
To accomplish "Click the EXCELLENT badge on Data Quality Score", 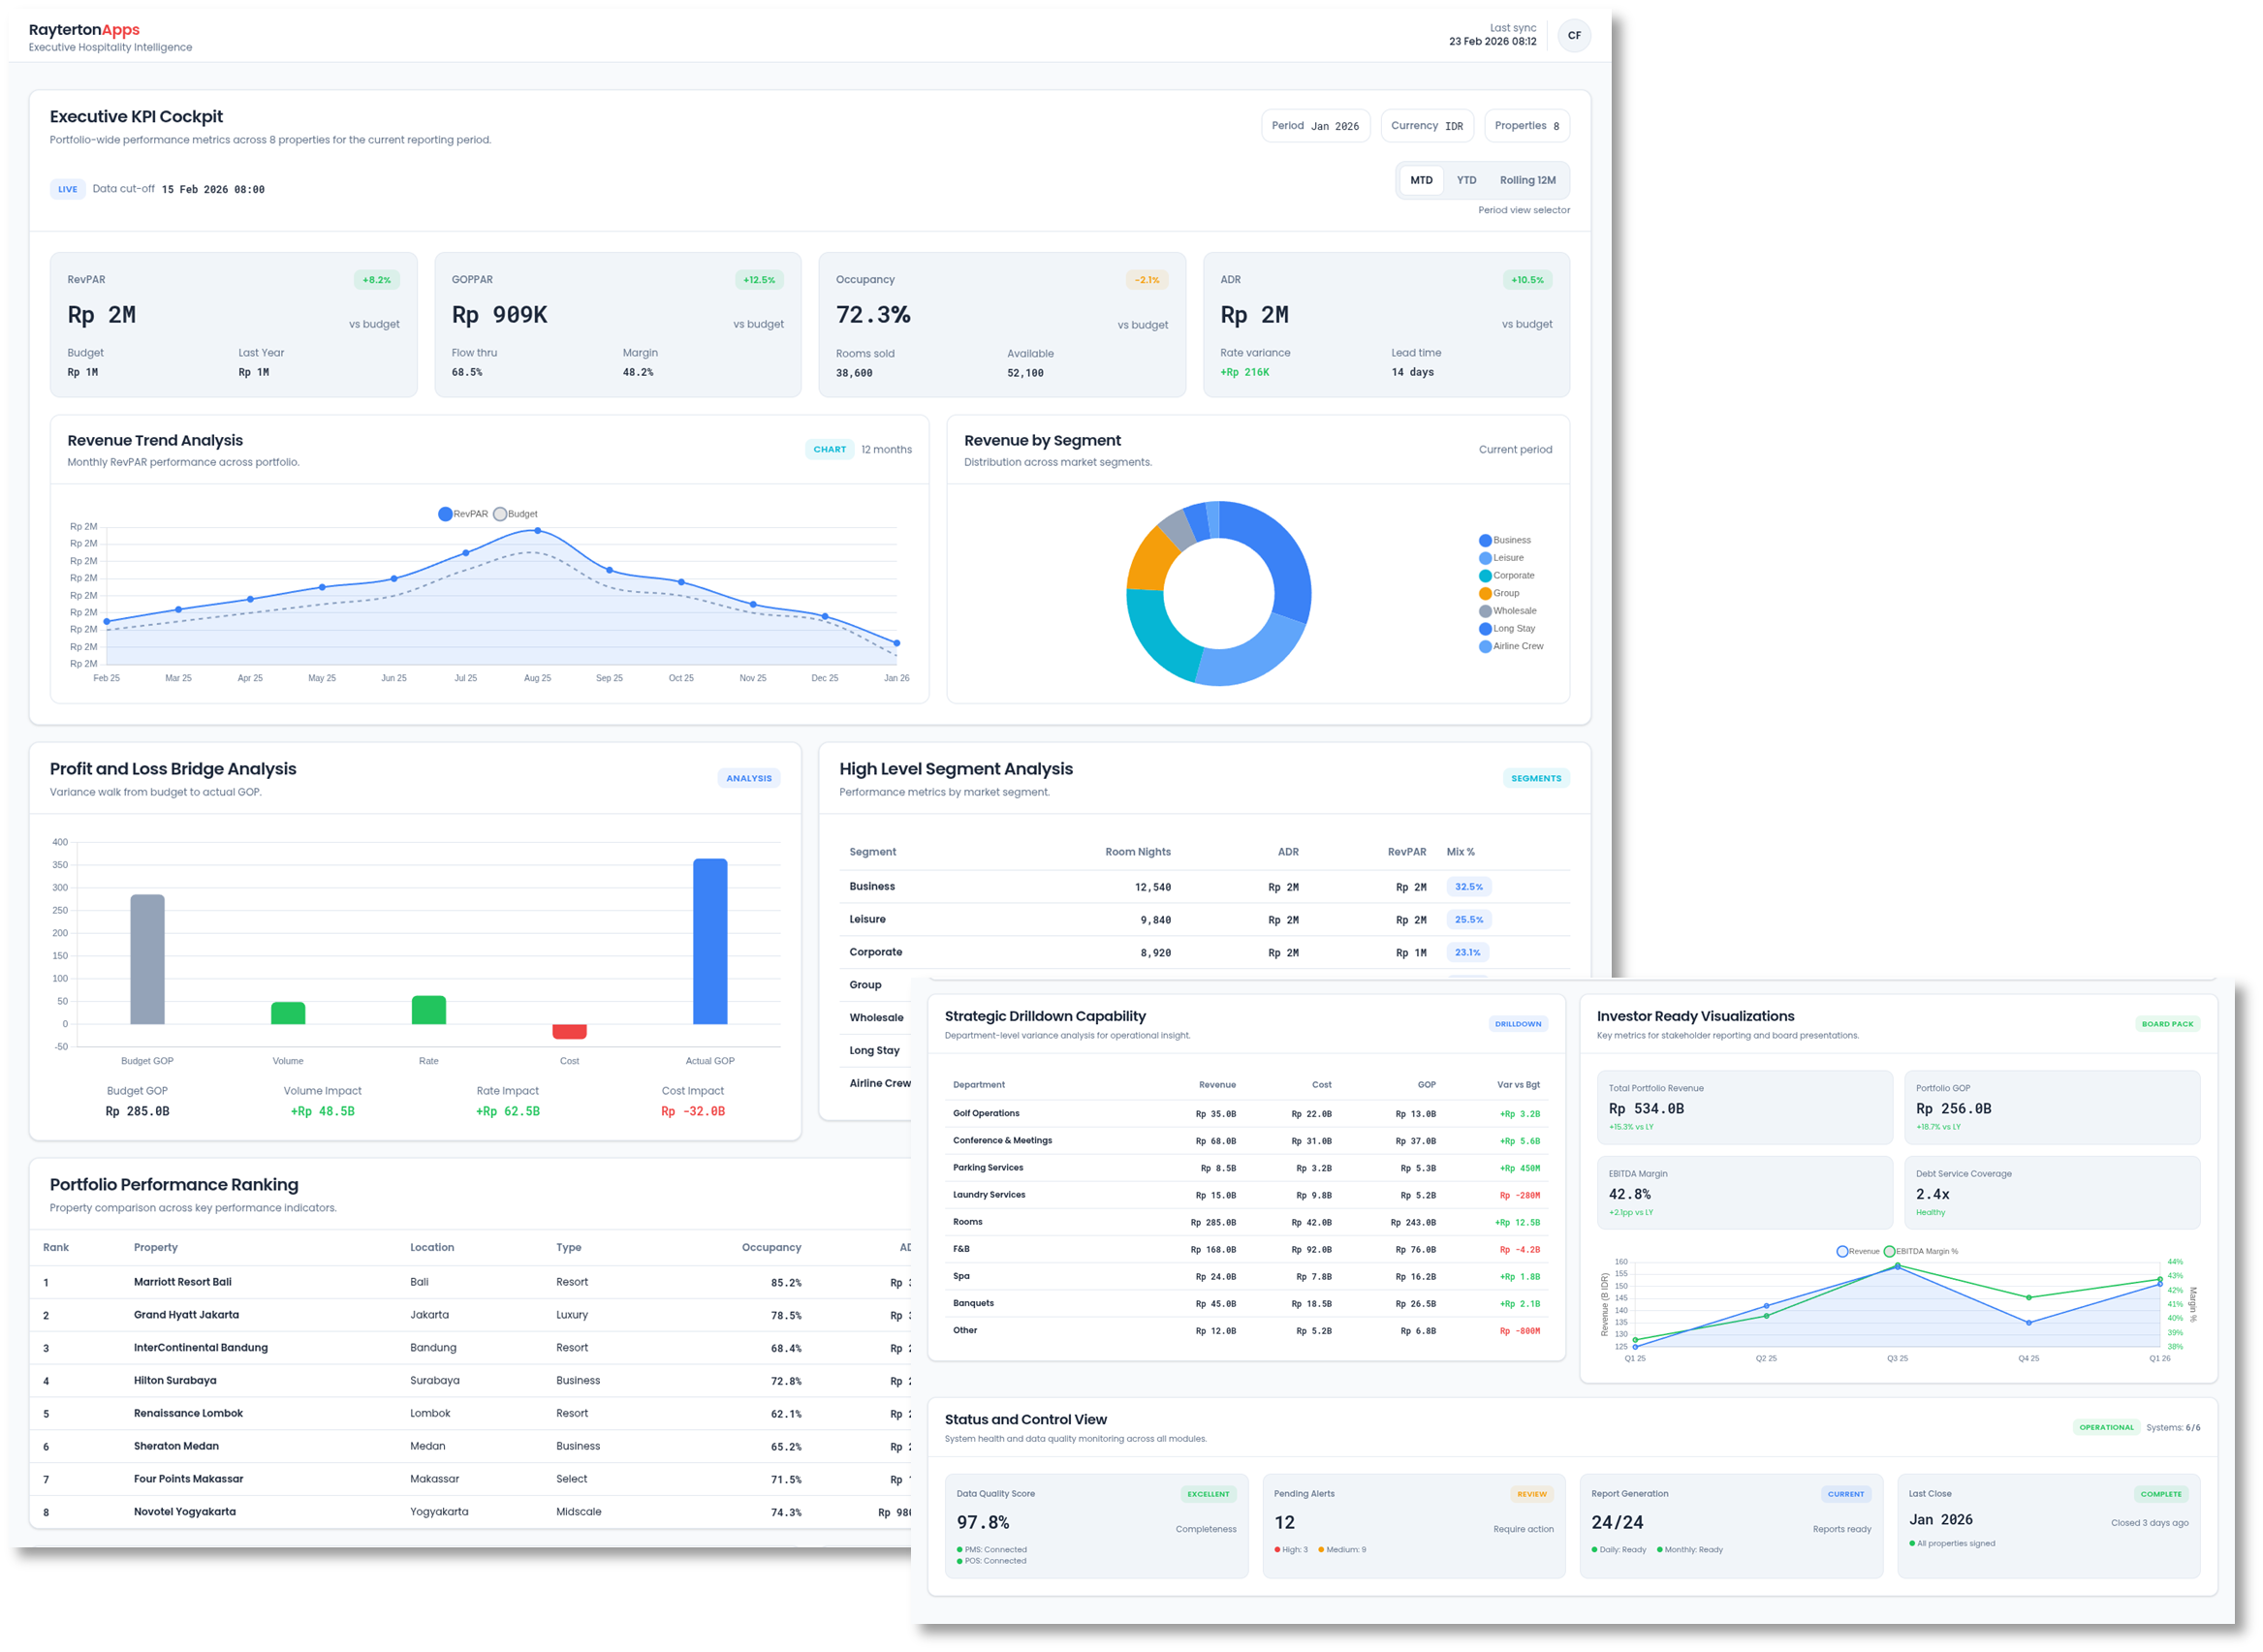I will coord(1208,1493).
